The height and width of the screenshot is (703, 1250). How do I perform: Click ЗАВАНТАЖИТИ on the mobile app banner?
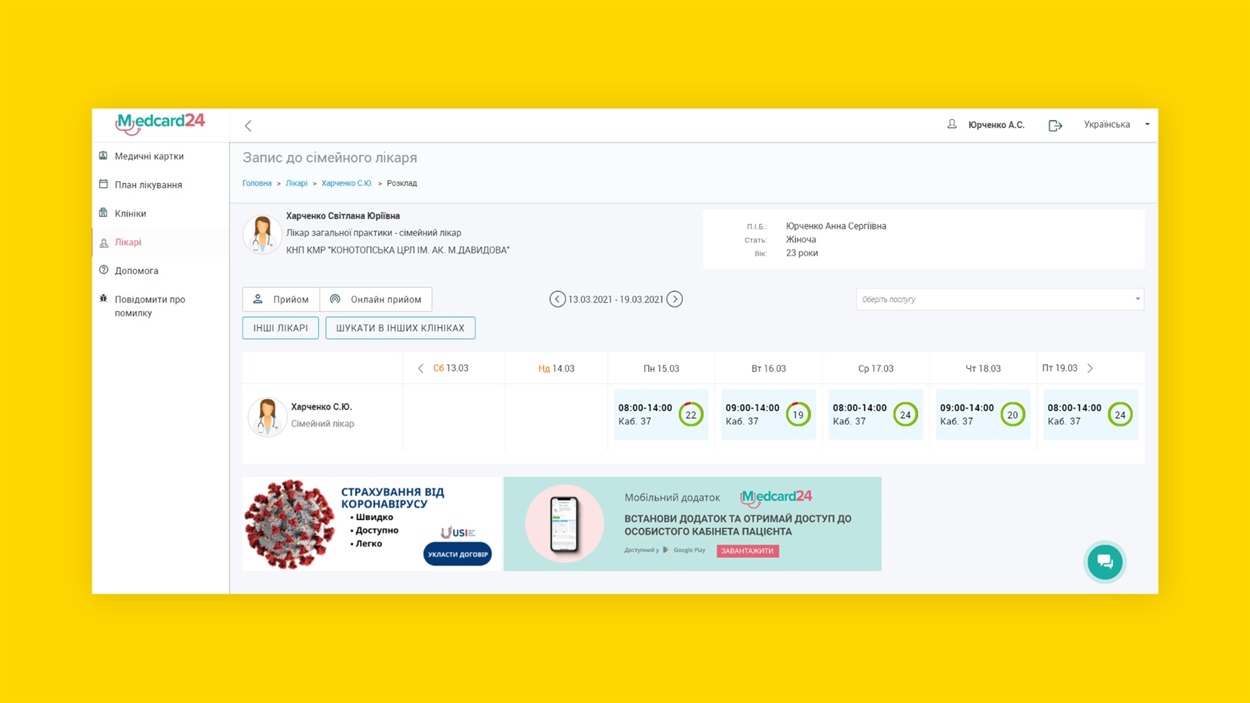(x=747, y=551)
